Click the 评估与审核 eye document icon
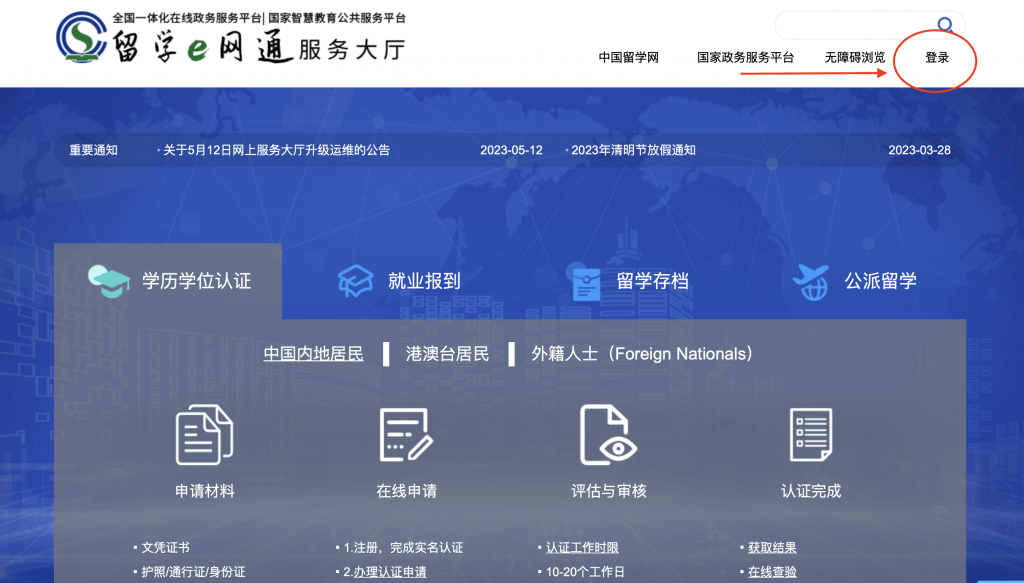 (609, 435)
